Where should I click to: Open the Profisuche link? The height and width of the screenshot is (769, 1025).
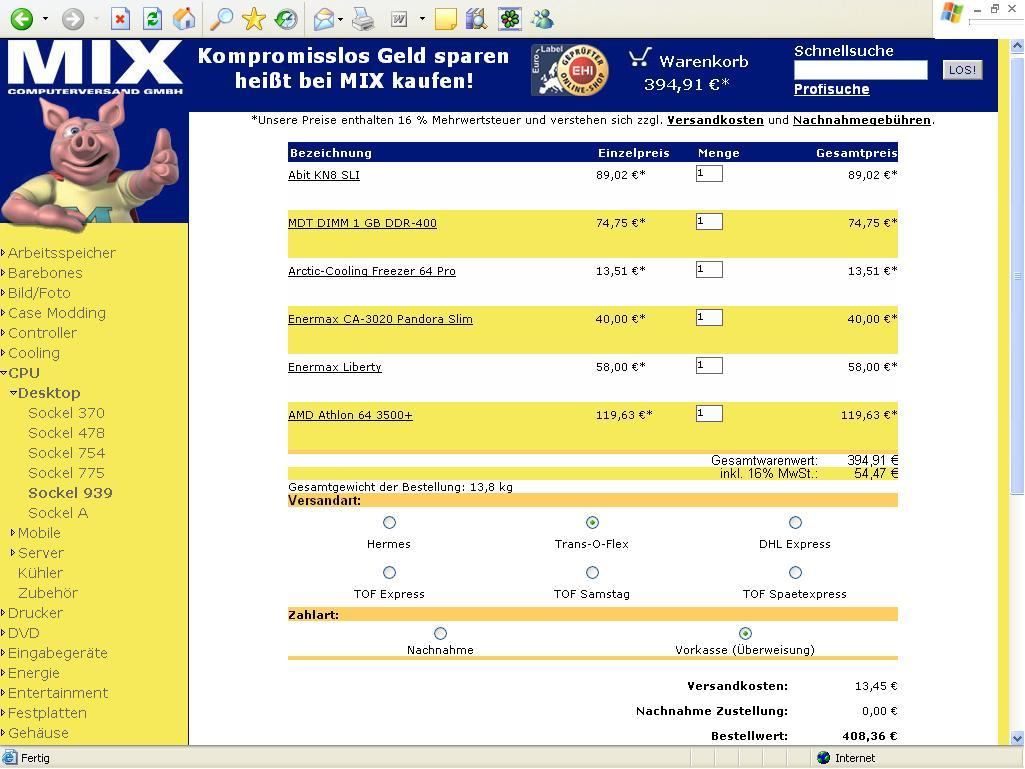[x=832, y=90]
